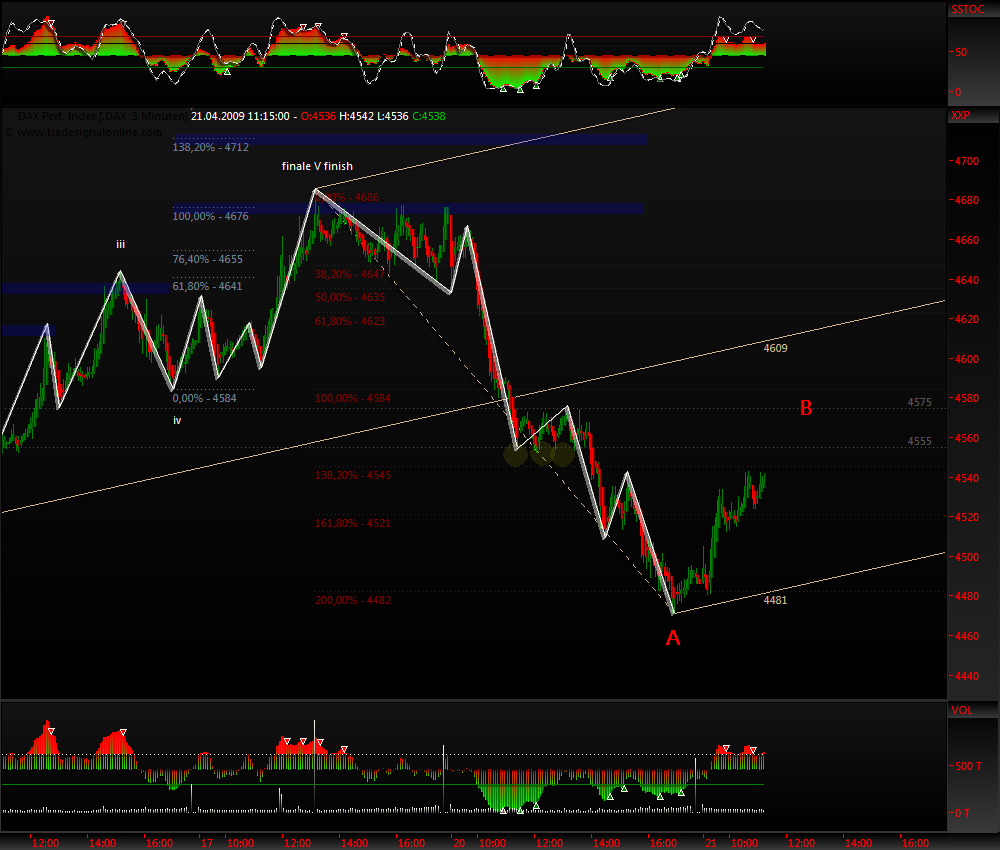Viewport: 1000px width, 850px height.
Task: Select the horizontal level label 4575
Action: (920, 402)
